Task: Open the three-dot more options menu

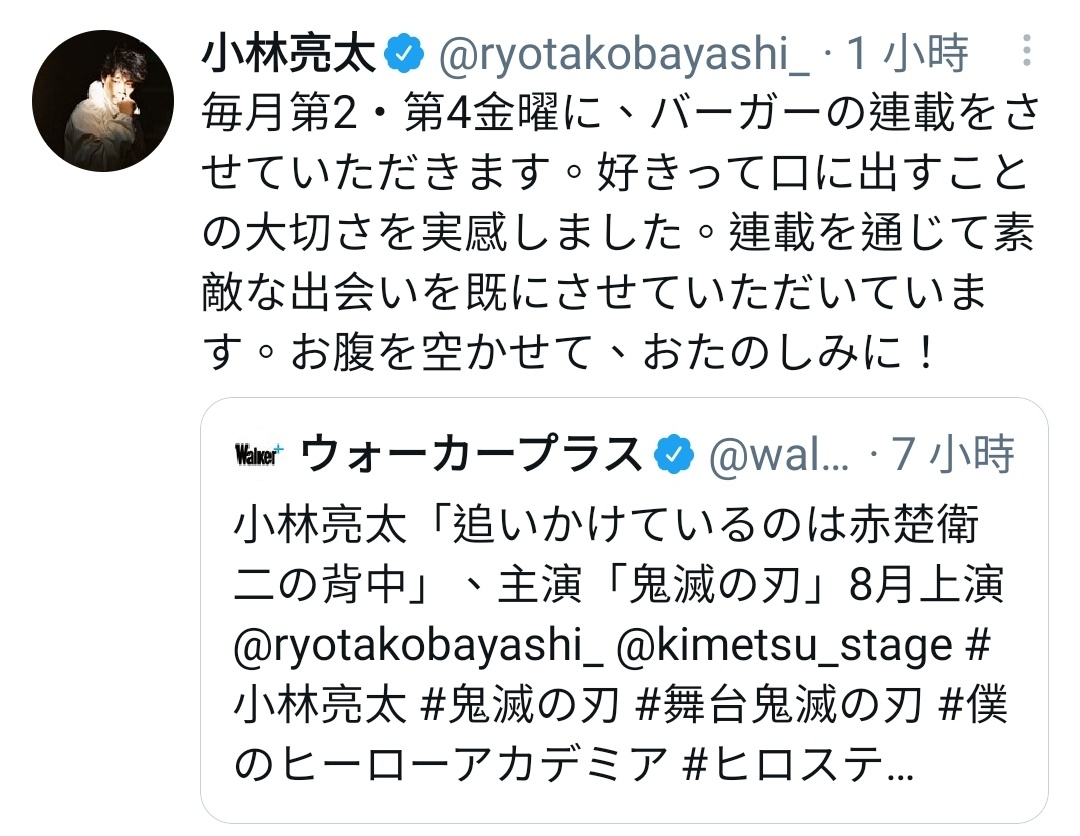Action: [1026, 51]
